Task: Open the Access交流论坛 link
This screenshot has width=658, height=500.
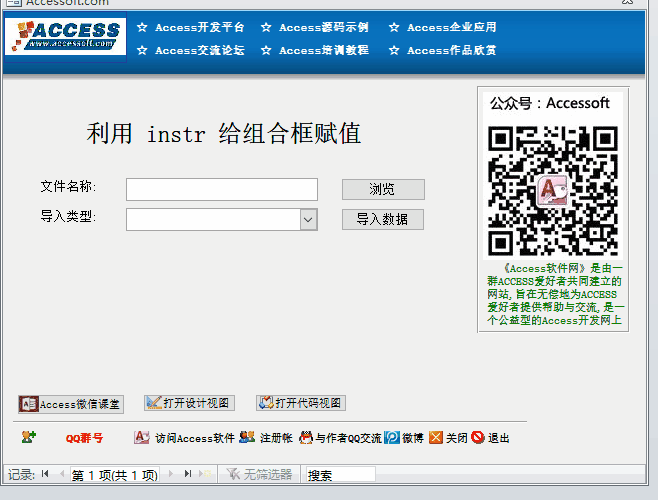Action: [x=199, y=50]
